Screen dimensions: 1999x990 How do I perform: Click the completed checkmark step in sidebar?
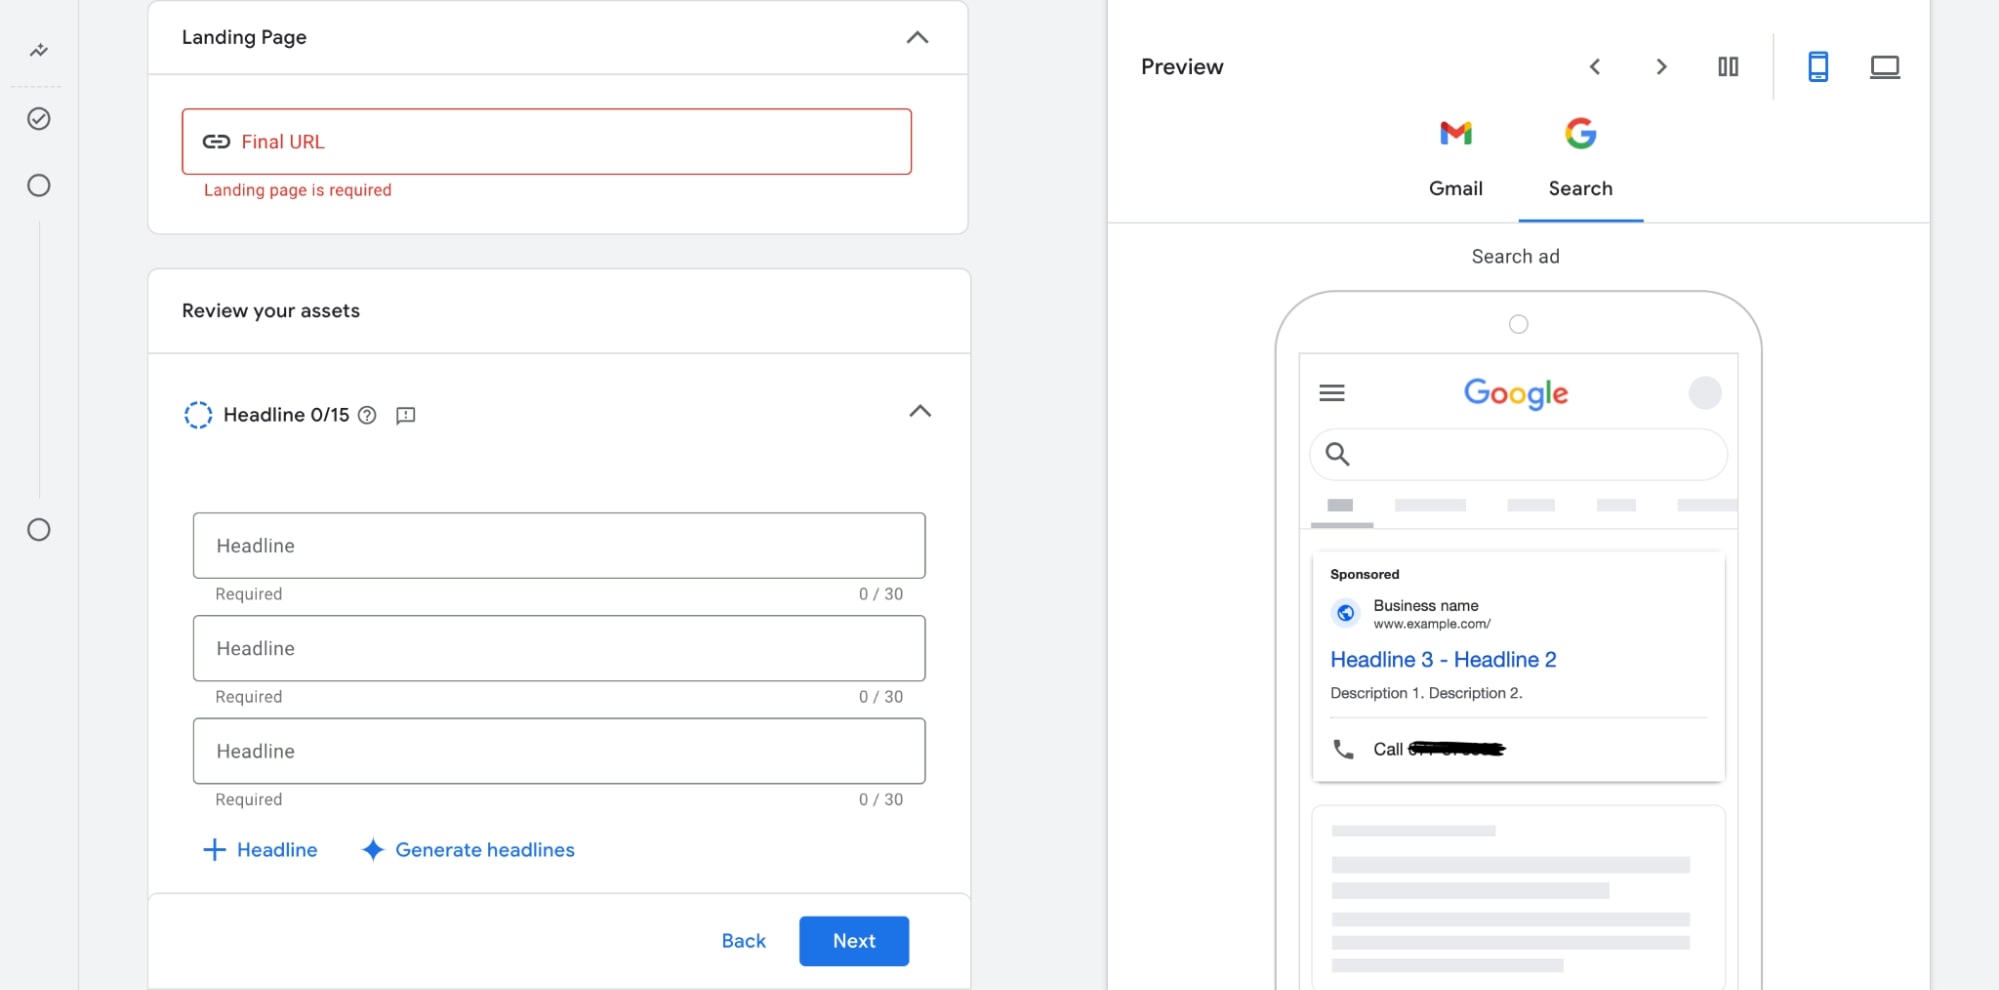click(x=39, y=119)
